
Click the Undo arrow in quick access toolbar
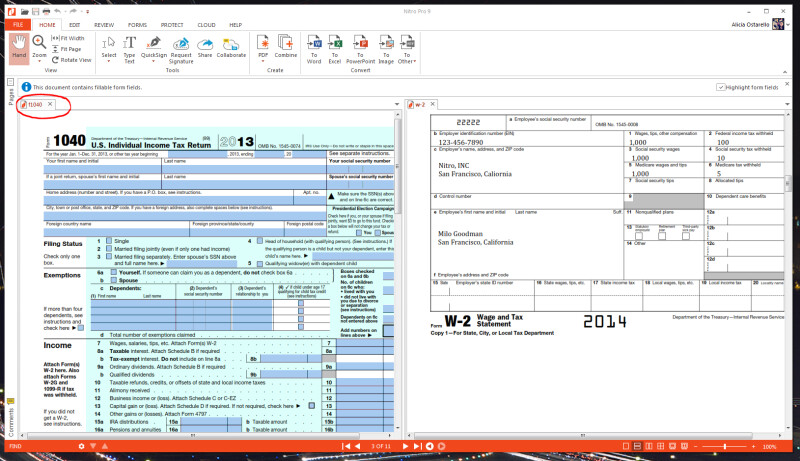(57, 11)
